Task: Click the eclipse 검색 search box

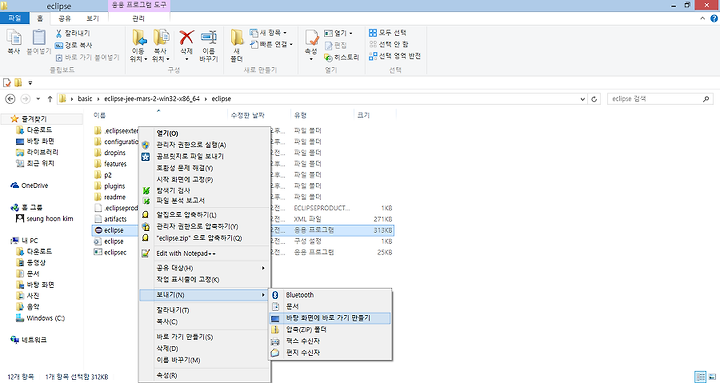Action: pyautogui.click(x=660, y=99)
